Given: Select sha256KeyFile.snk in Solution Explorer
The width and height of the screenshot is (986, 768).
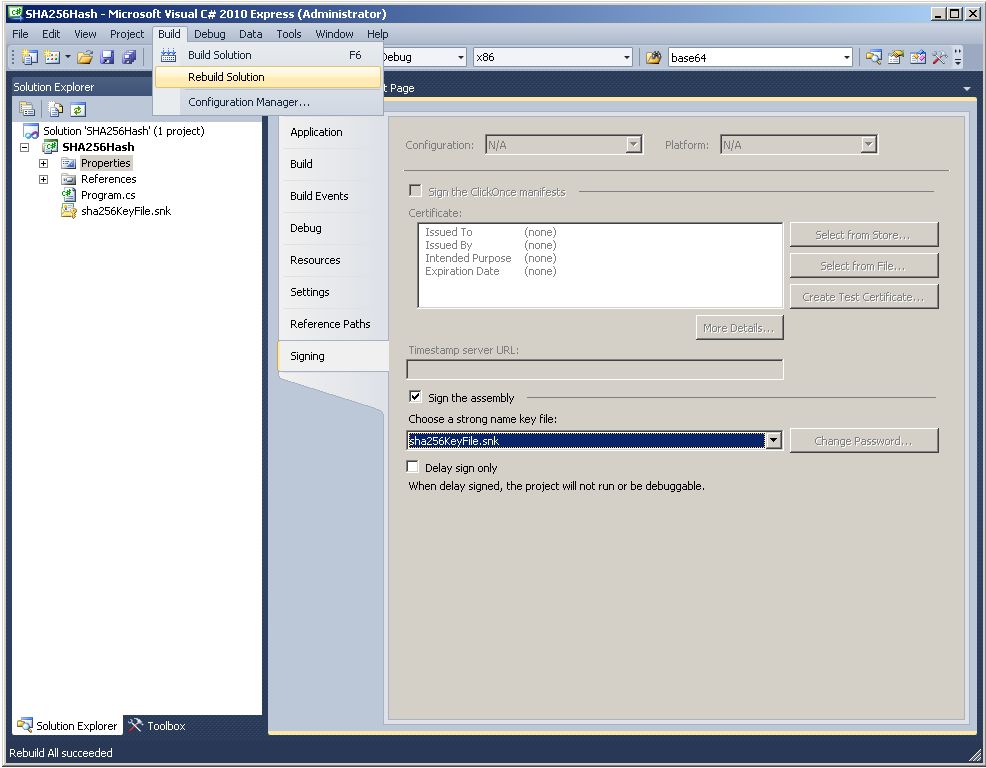Looking at the screenshot, I should pyautogui.click(x=126, y=211).
